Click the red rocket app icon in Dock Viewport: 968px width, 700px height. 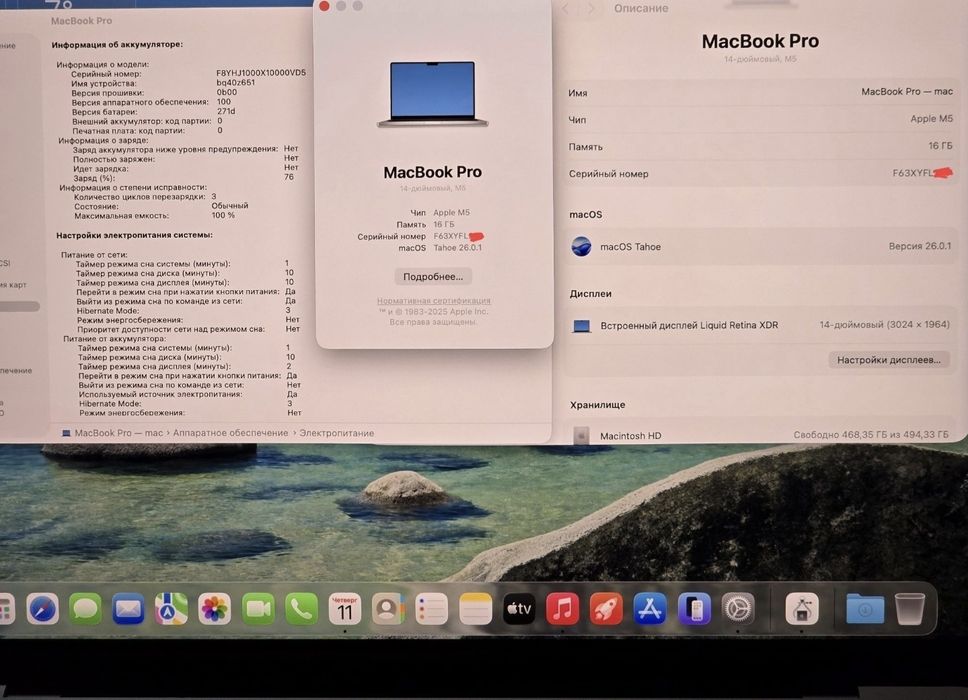[x=606, y=609]
